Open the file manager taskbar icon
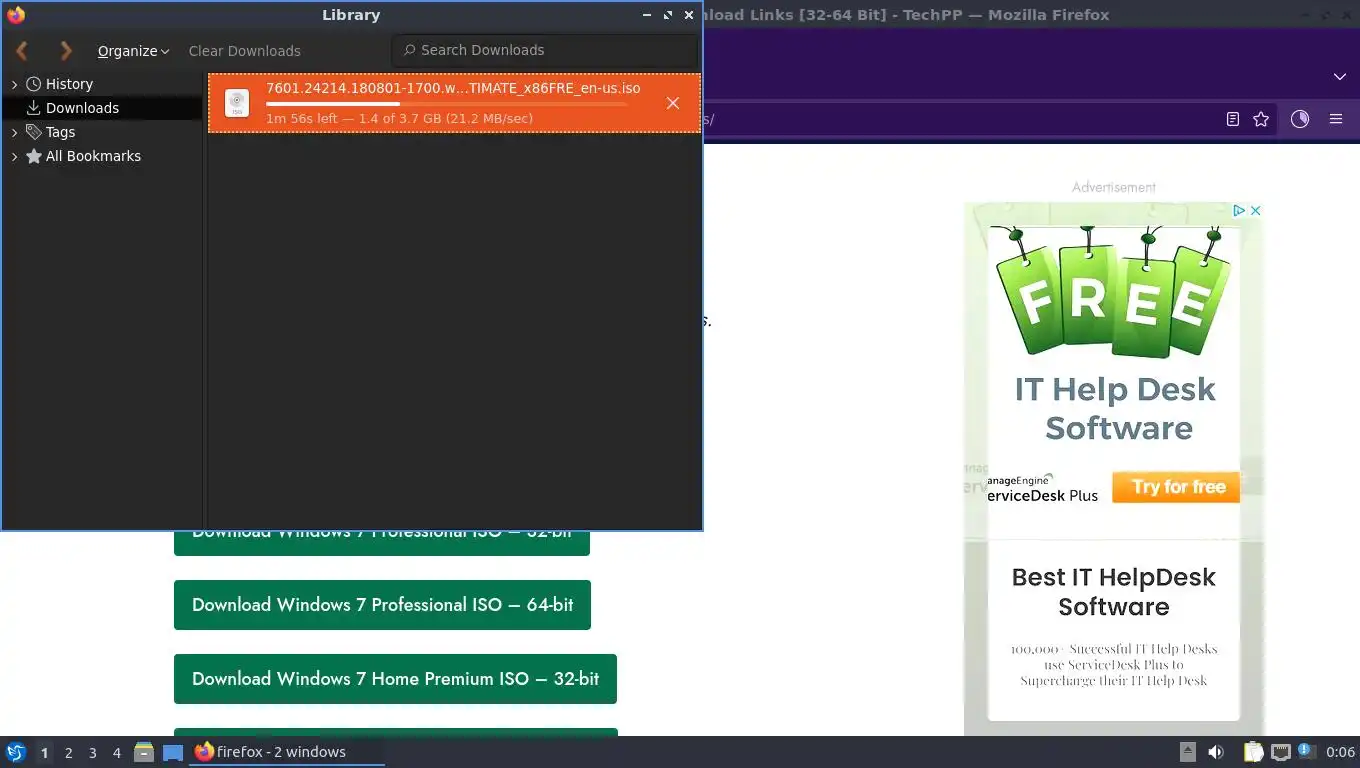 (x=144, y=752)
